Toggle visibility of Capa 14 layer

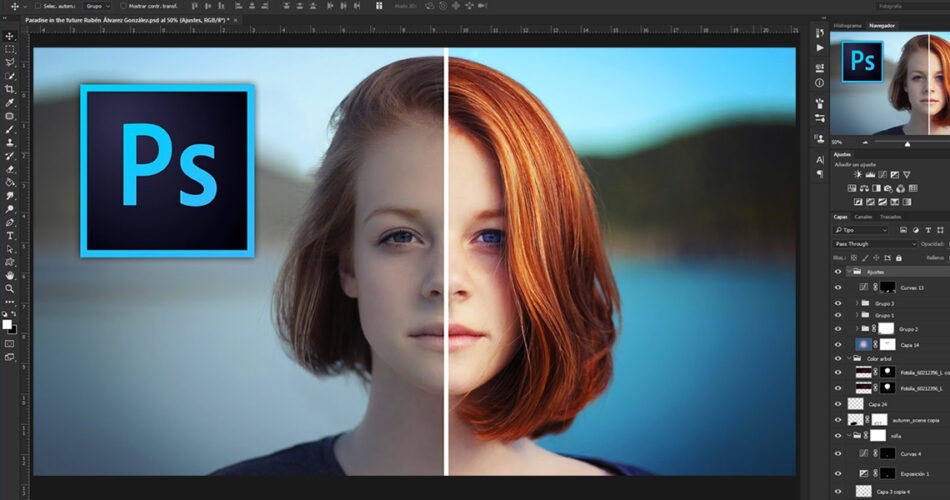click(x=838, y=344)
